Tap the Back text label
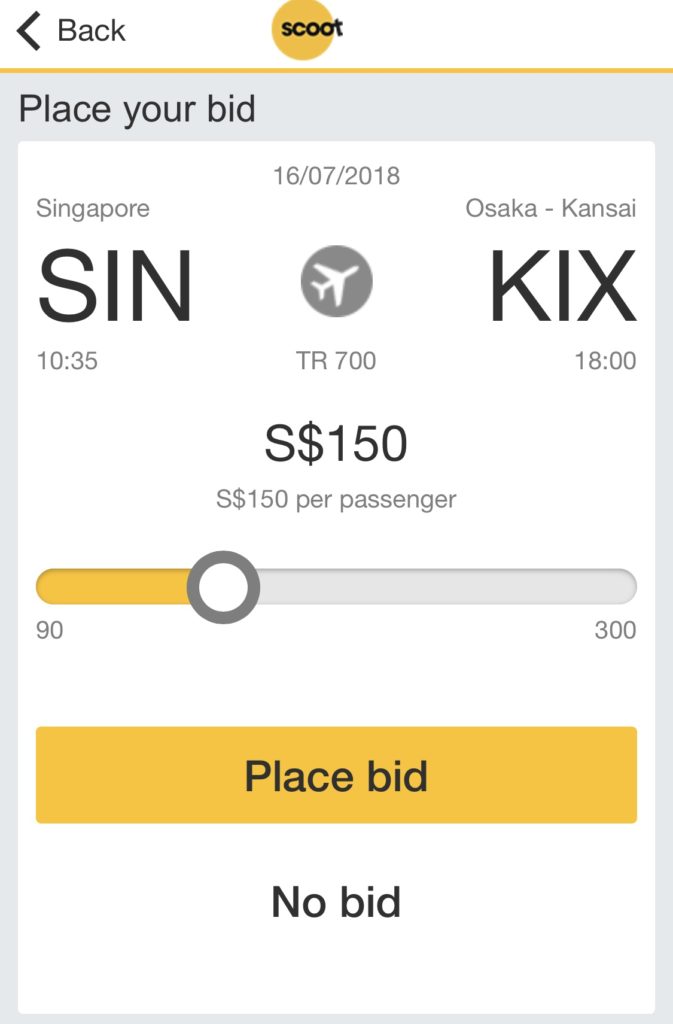The height and width of the screenshot is (1024, 673). 91,32
